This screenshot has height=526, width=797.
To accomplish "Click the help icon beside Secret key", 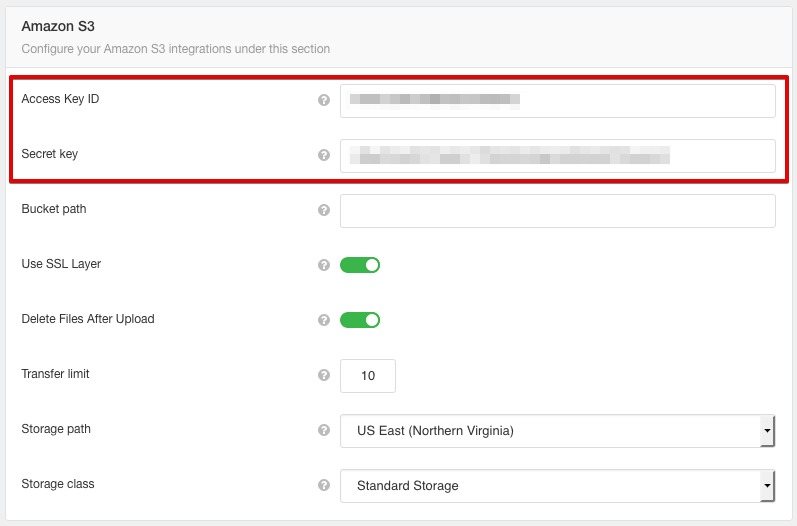I will point(324,155).
